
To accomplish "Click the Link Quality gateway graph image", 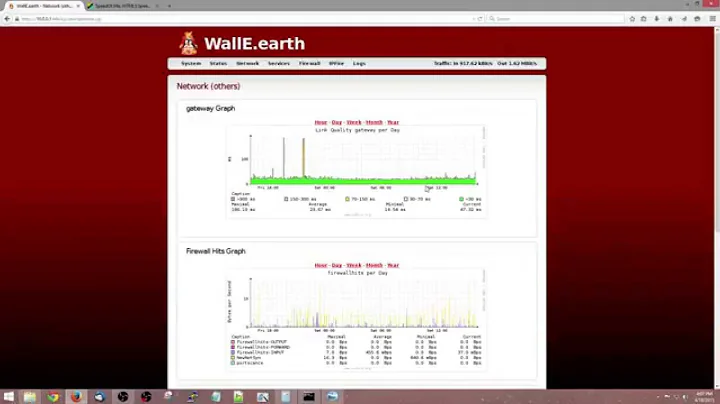I will (x=357, y=172).
